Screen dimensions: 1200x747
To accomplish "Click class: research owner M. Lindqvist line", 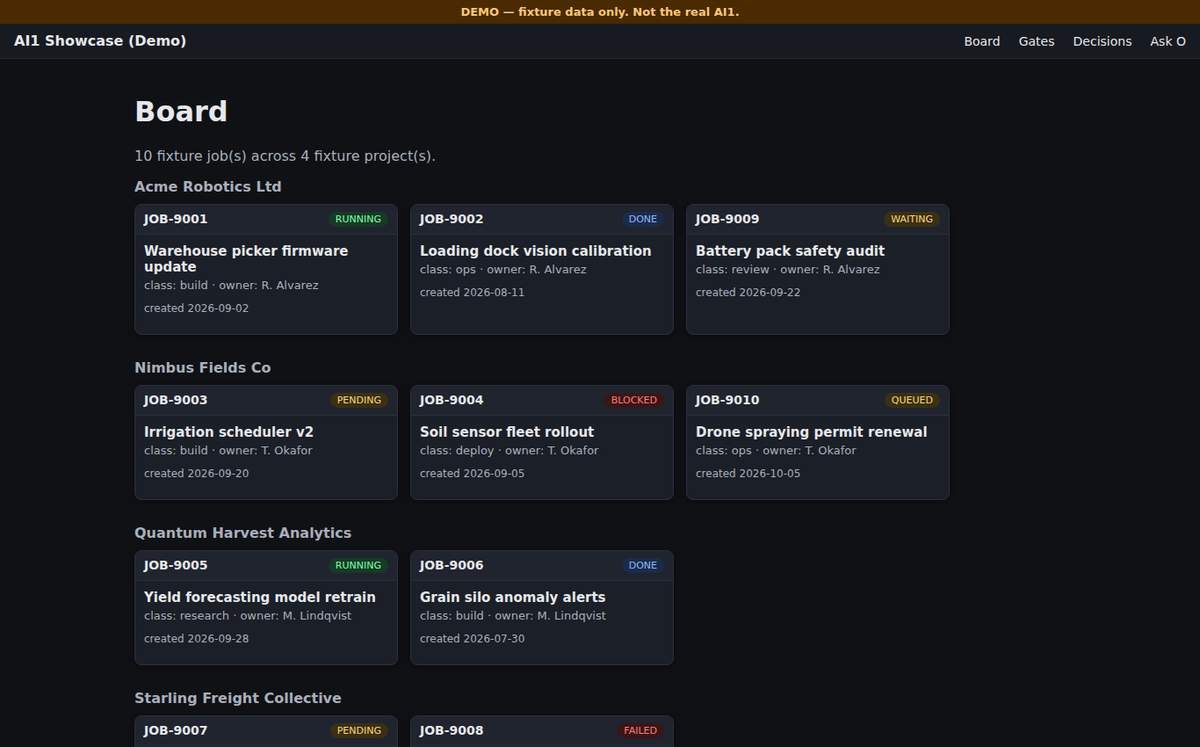I will pyautogui.click(x=248, y=616).
